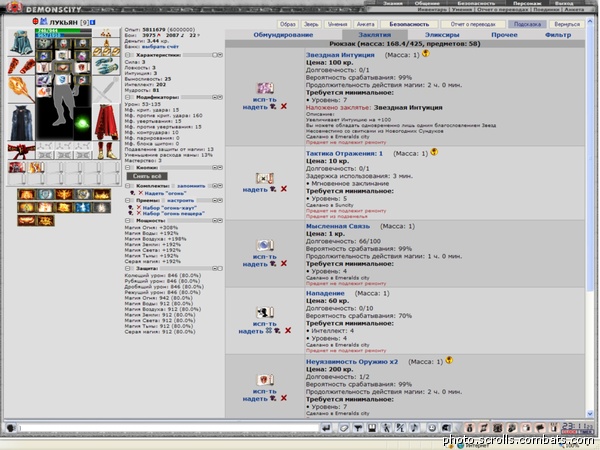
Task: Collapse the Мощность section
Action: [128, 221]
